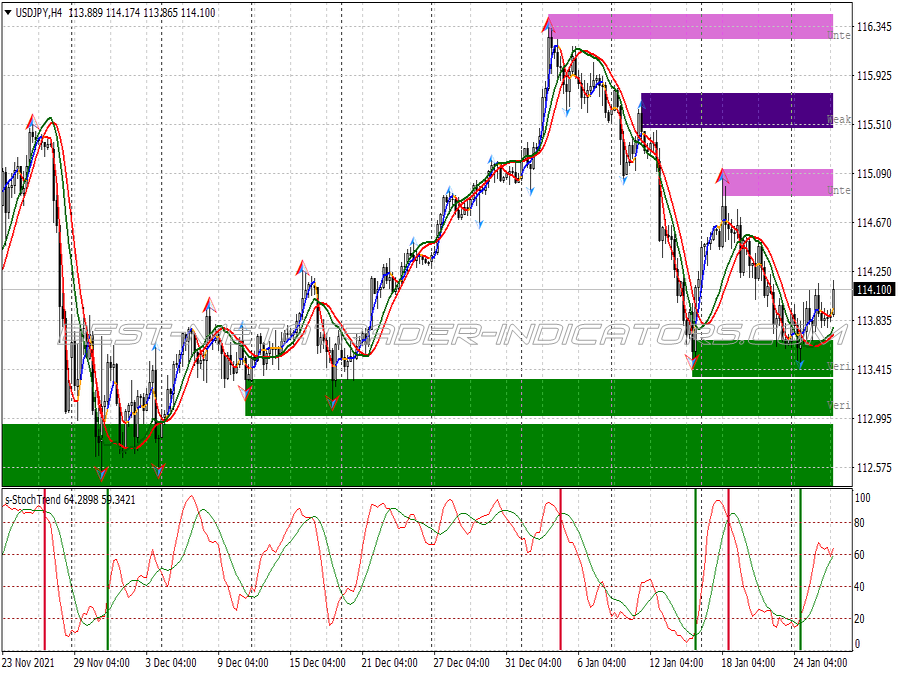Viewport: 900px width, 675px height.
Task: Select the red sell arrow at the 116.345 peak
Action: coord(549,24)
